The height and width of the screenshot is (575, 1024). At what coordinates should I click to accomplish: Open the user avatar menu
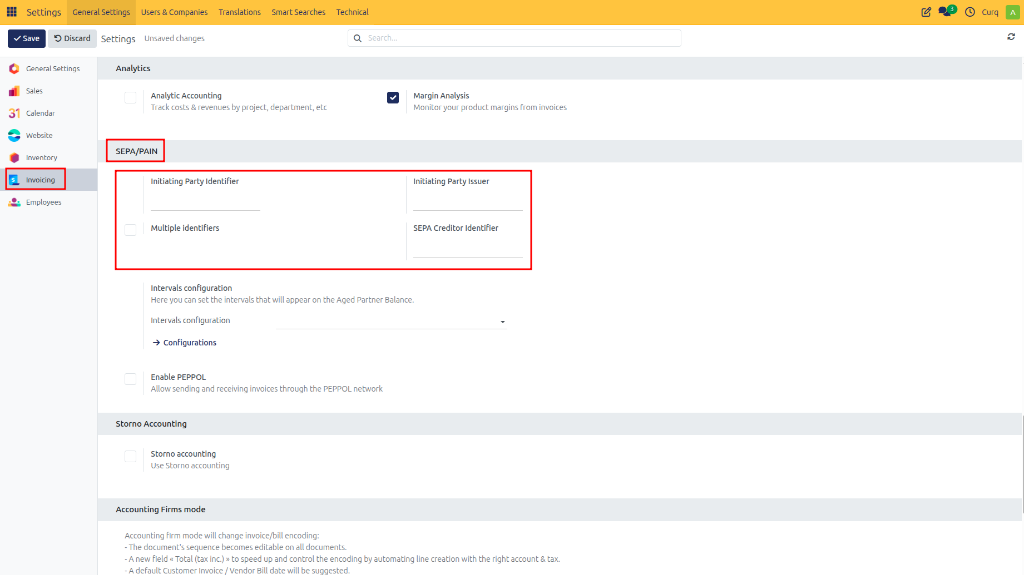(1013, 12)
